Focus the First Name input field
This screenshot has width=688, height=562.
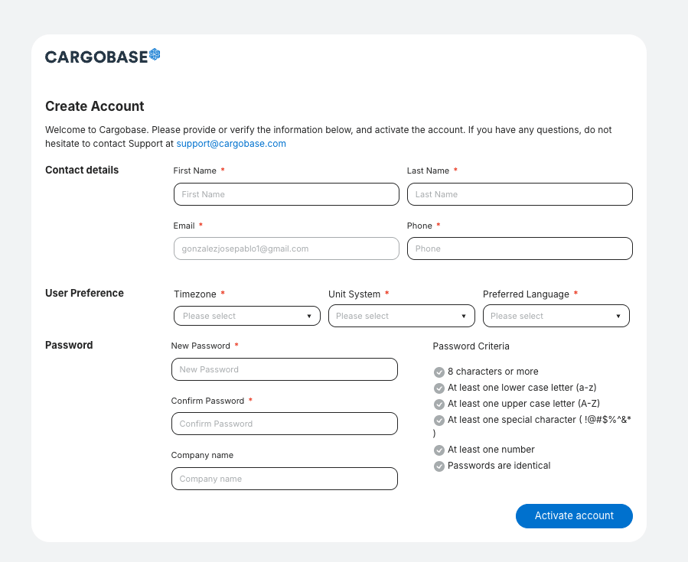click(287, 194)
